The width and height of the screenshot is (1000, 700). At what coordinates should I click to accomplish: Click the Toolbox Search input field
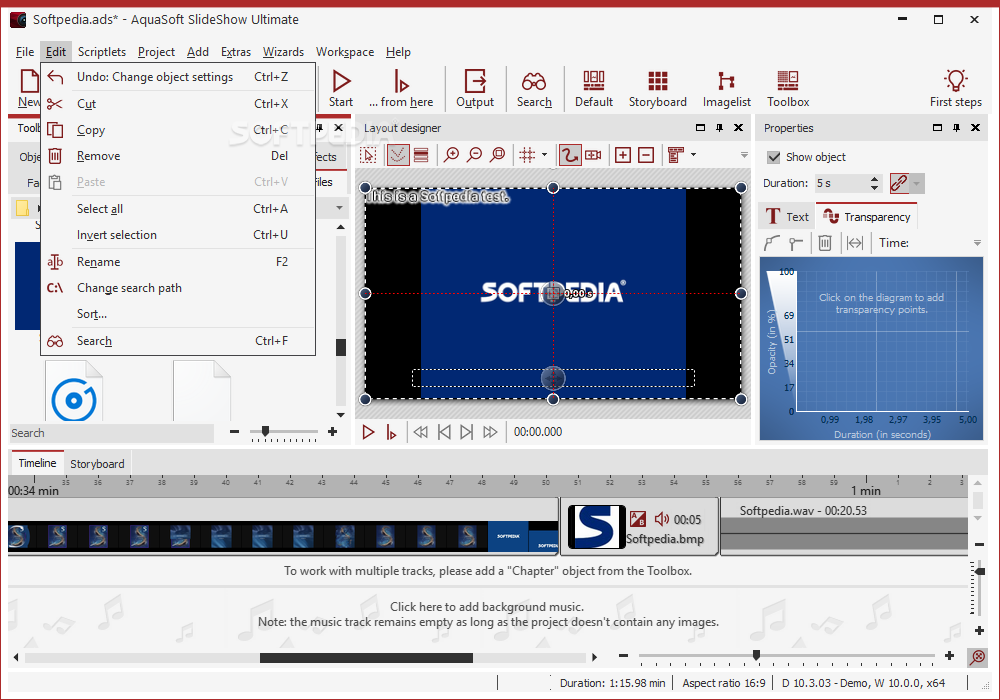[112, 433]
